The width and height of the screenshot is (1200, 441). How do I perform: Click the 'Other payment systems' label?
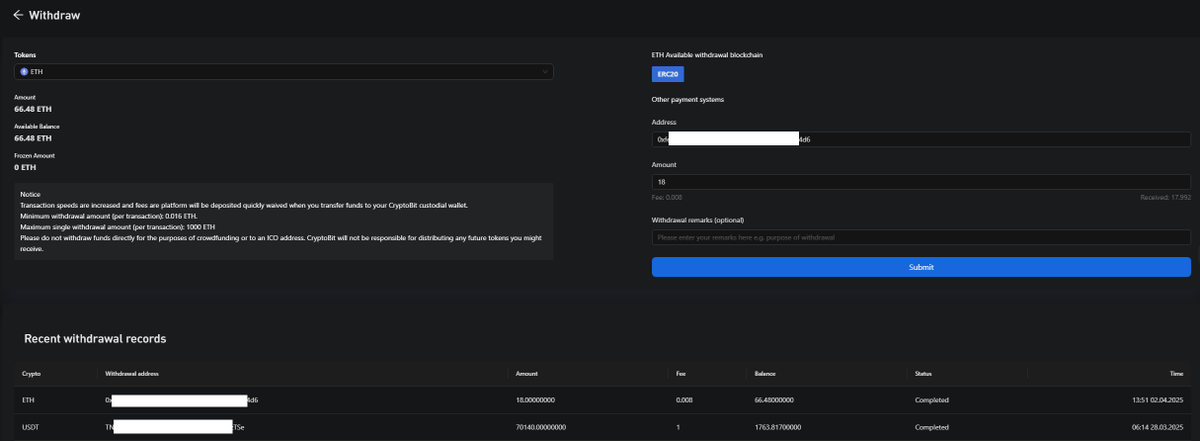coord(688,100)
